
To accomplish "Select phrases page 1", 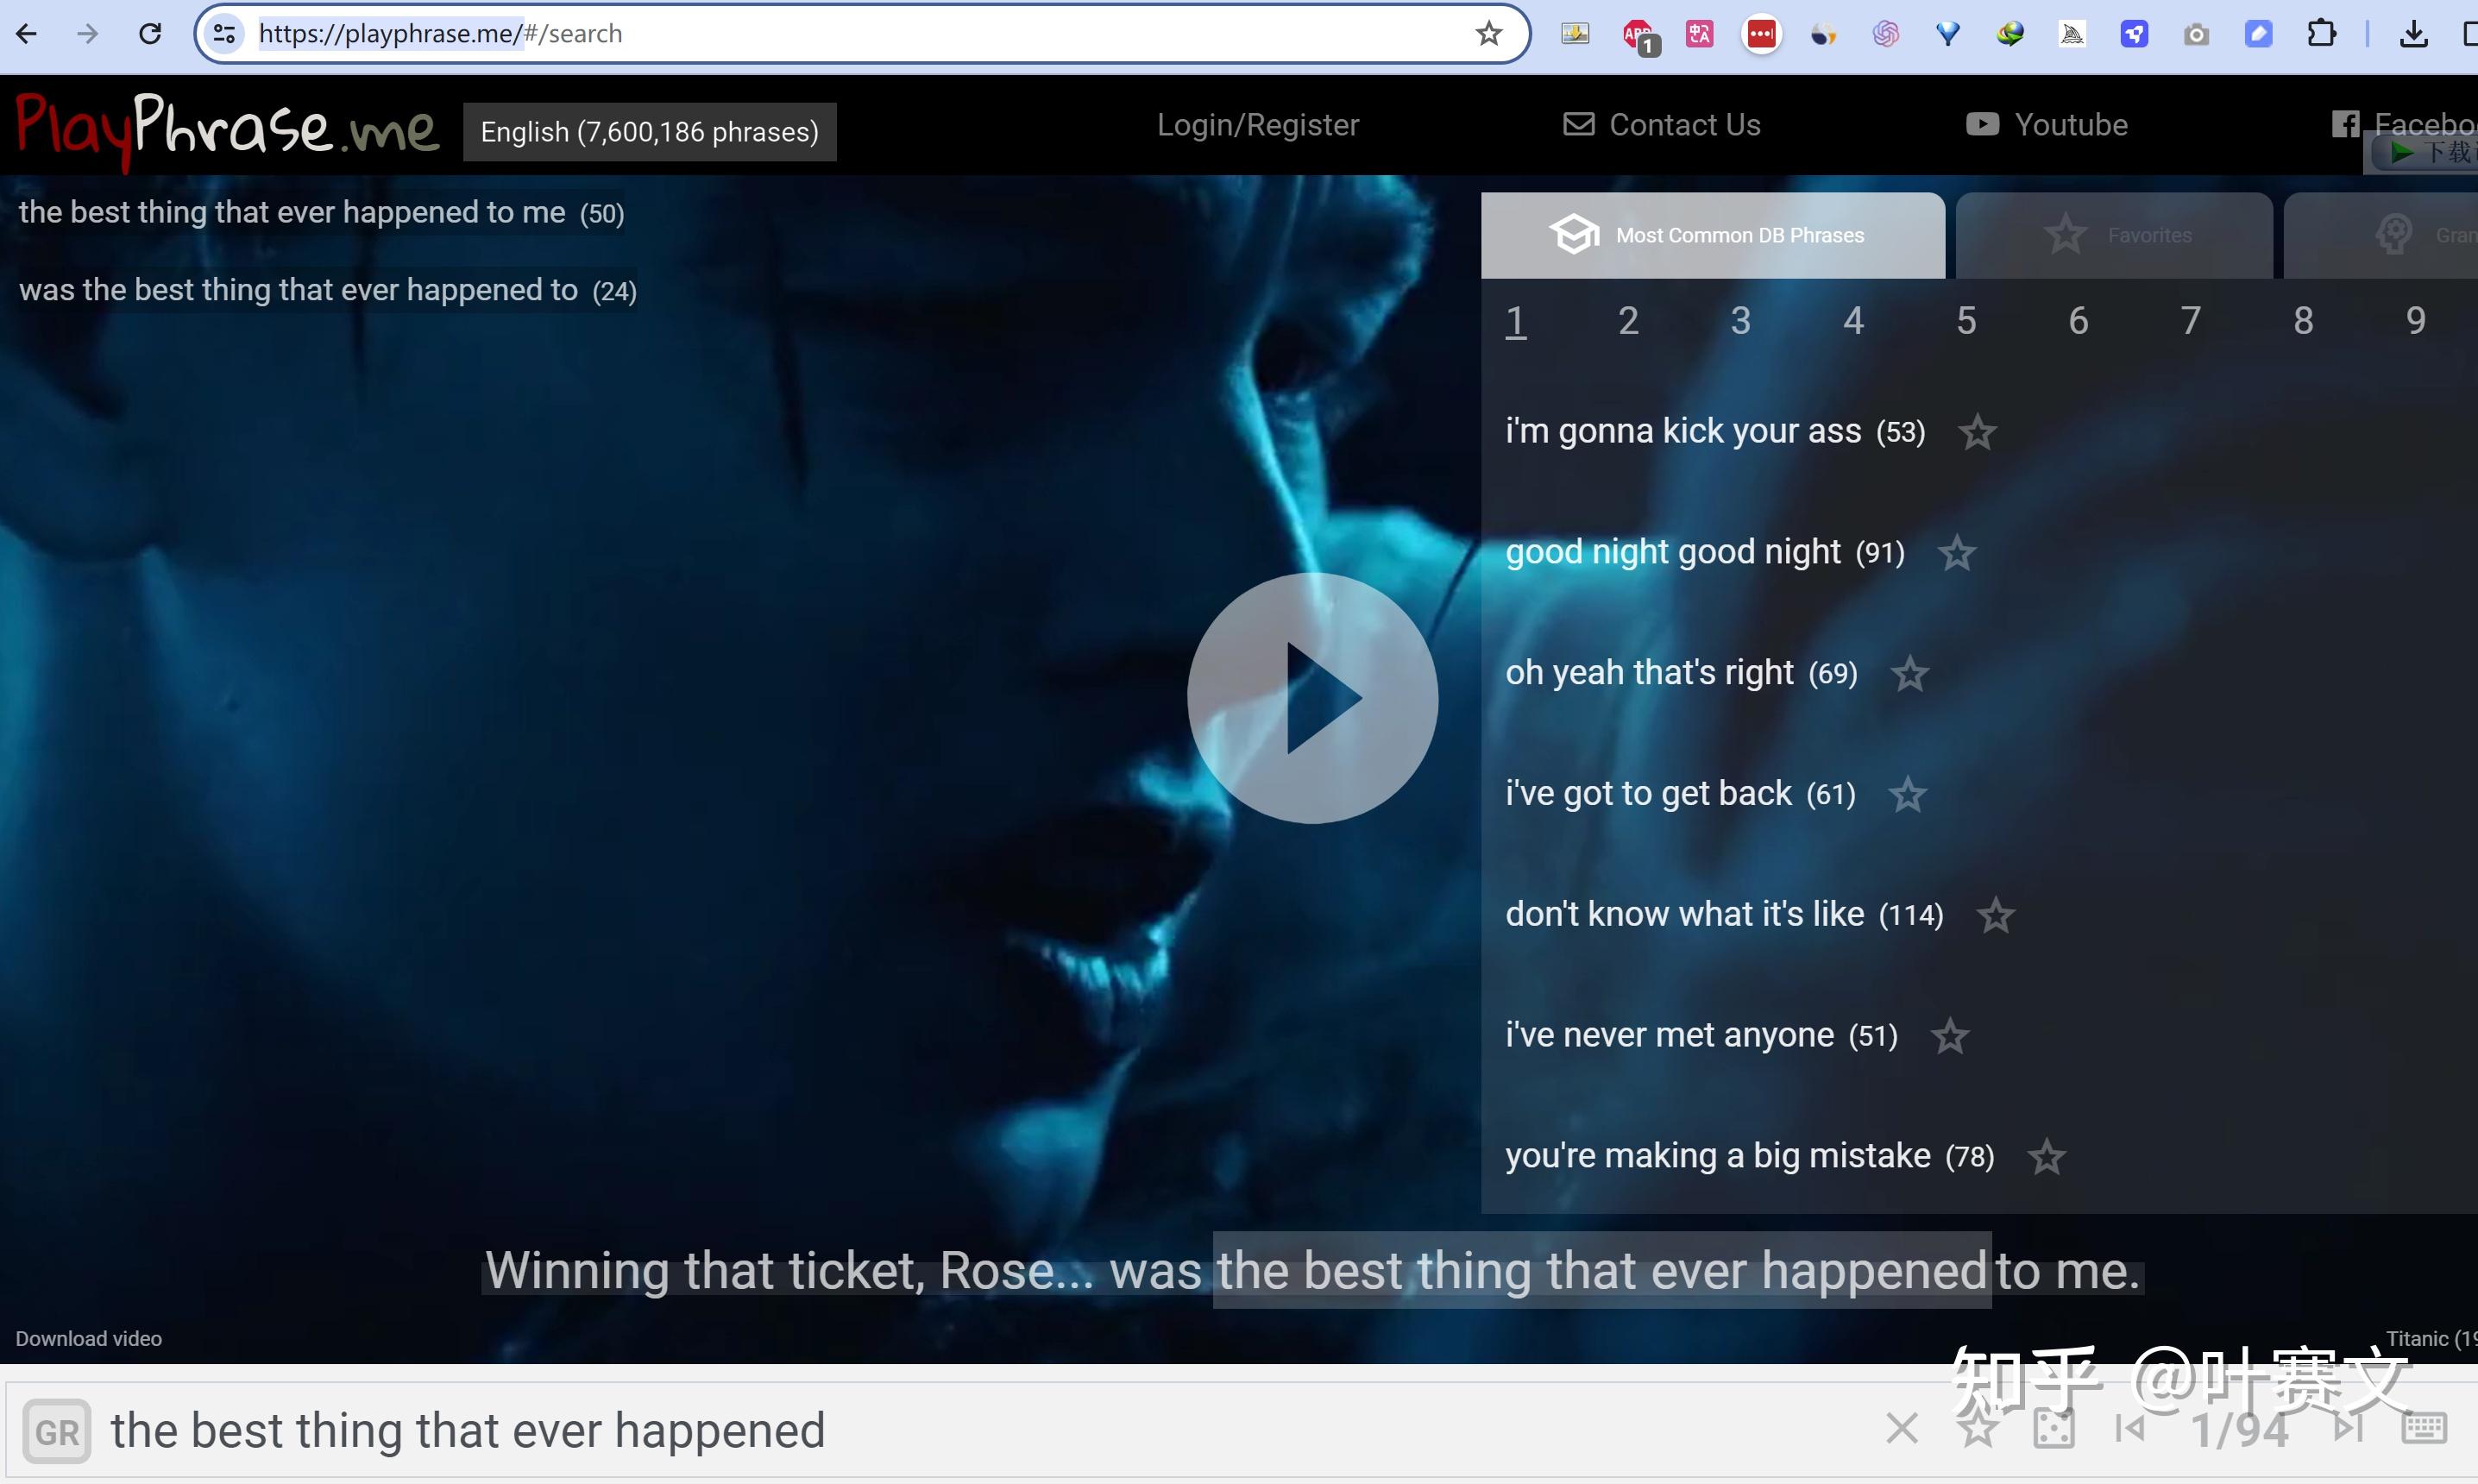I will [1516, 321].
